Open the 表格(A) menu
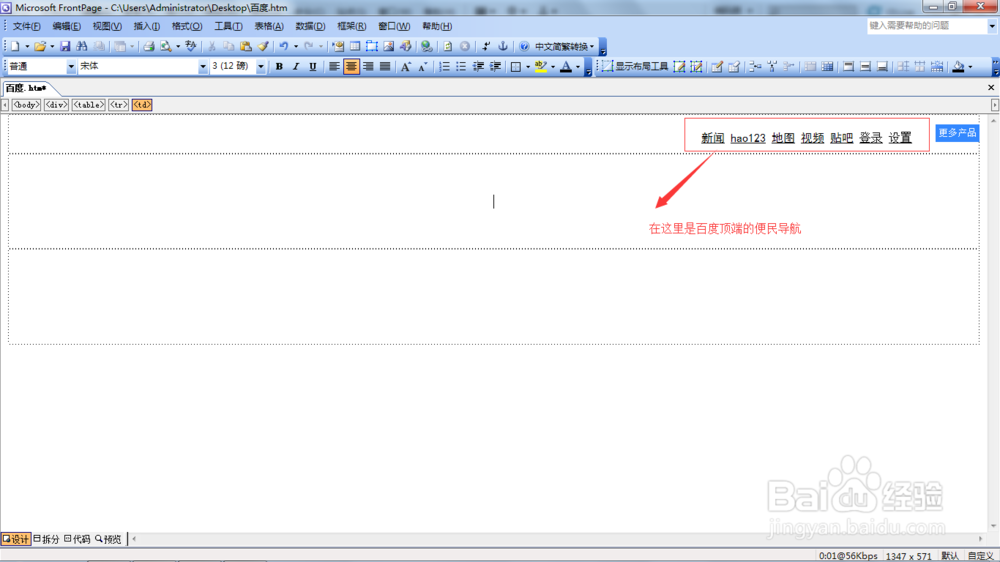This screenshot has width=1000, height=562. [x=269, y=26]
